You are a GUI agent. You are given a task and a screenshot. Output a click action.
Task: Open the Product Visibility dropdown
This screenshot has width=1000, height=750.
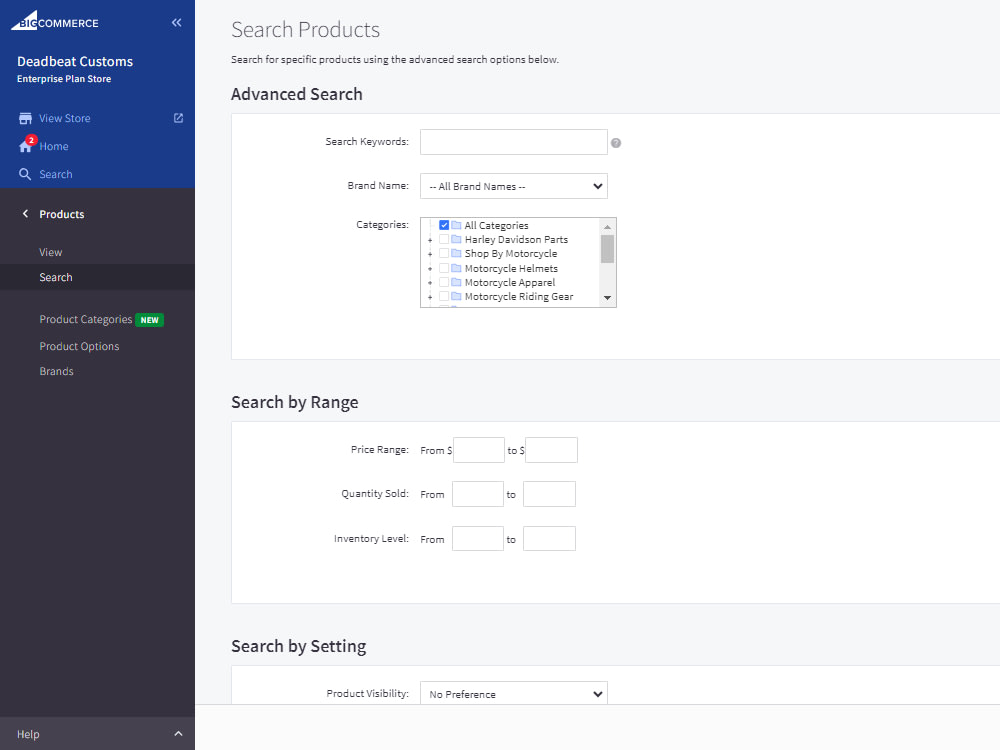[513, 694]
